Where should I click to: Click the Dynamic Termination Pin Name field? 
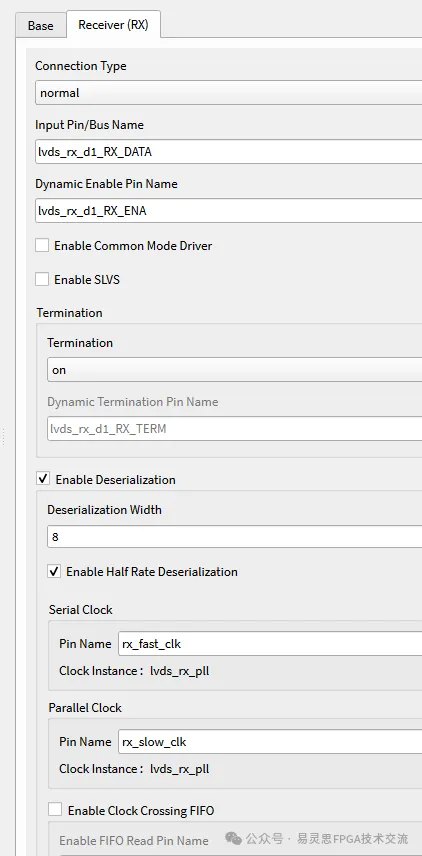(234, 429)
